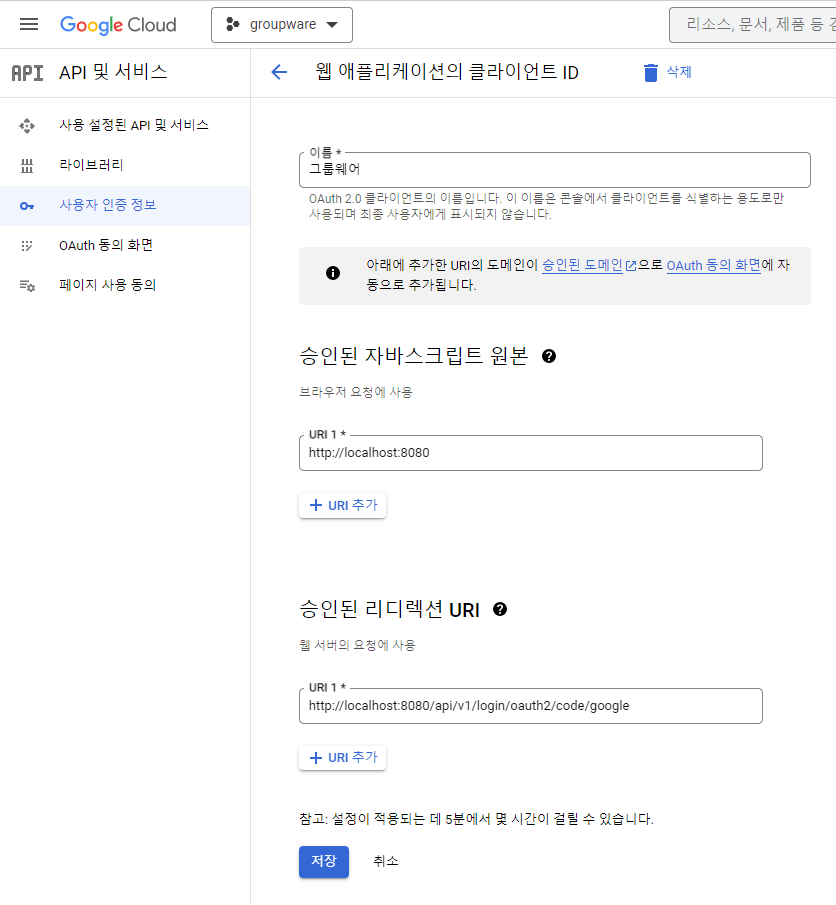Select the 사용자 인증 정보 key icon
This screenshot has width=836, height=905.
tap(29, 206)
